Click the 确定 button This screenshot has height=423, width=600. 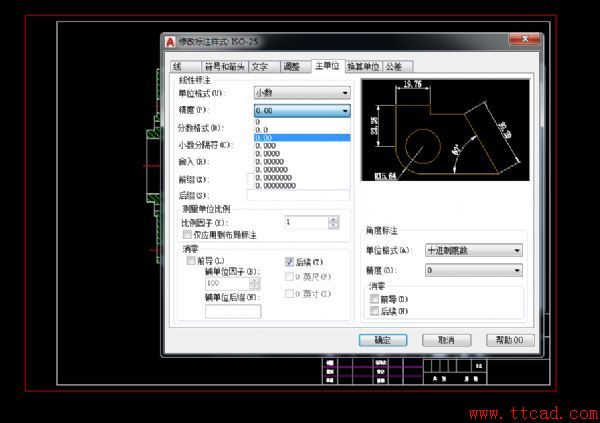click(383, 340)
